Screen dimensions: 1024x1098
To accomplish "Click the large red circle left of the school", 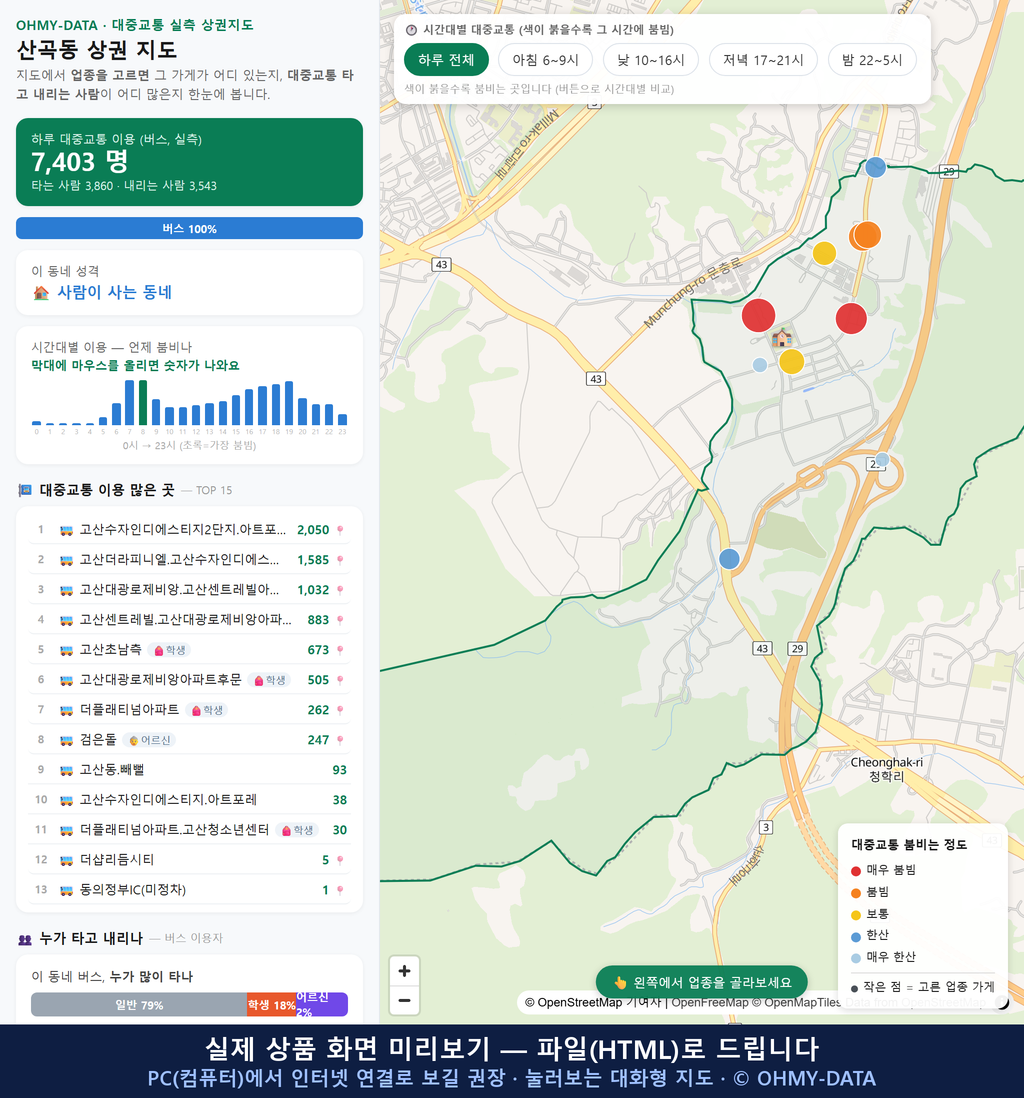I will [x=759, y=315].
